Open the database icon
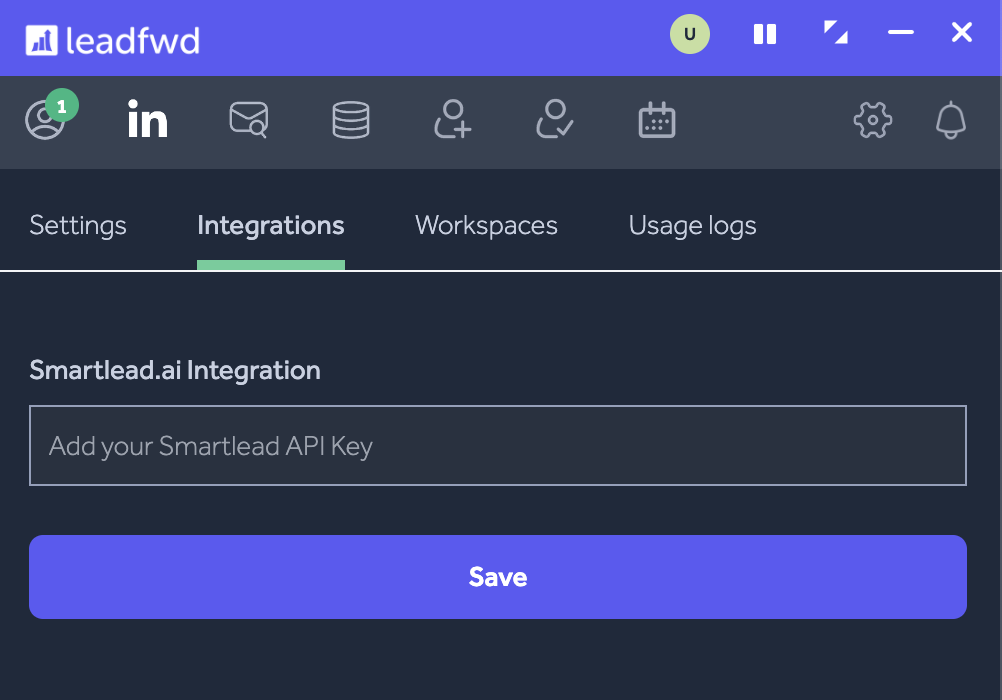The height and width of the screenshot is (700, 1002). coord(351,120)
